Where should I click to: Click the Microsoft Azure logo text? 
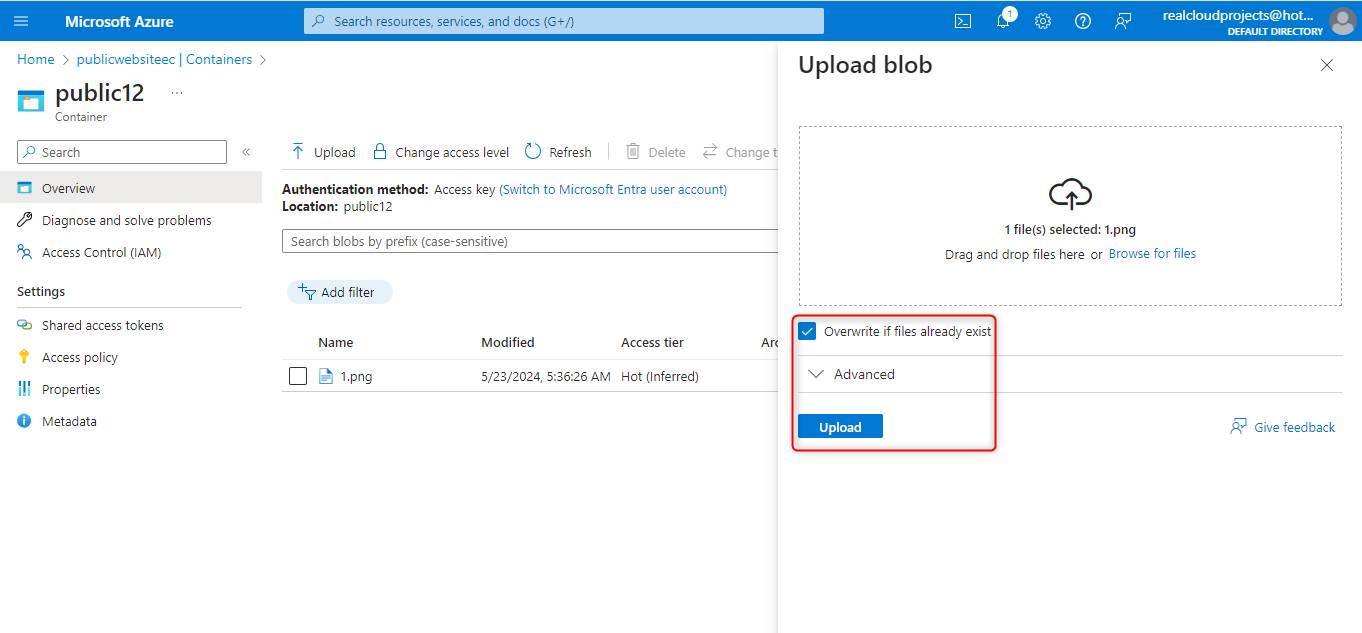click(x=119, y=21)
